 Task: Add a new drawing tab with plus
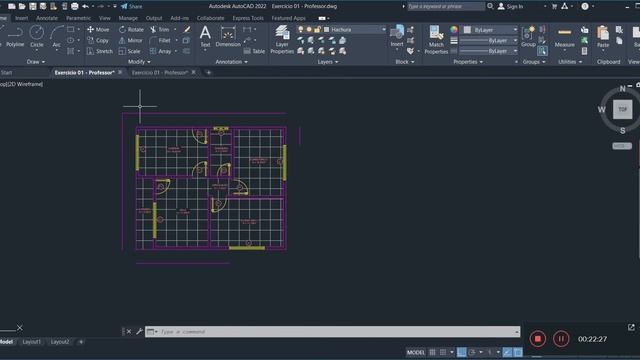(209, 72)
